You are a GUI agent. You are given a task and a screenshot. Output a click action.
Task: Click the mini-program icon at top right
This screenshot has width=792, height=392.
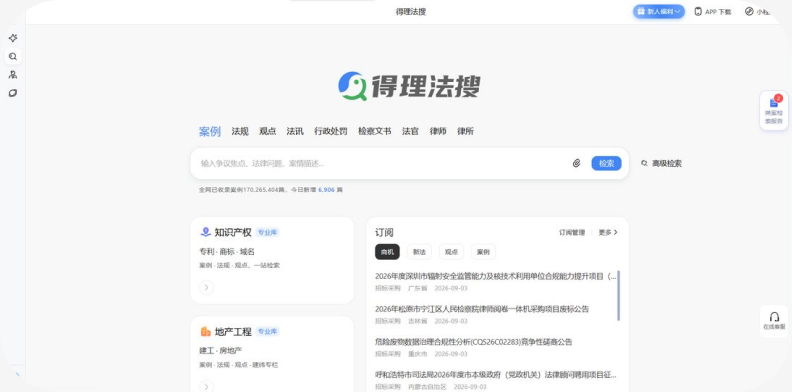coord(749,12)
